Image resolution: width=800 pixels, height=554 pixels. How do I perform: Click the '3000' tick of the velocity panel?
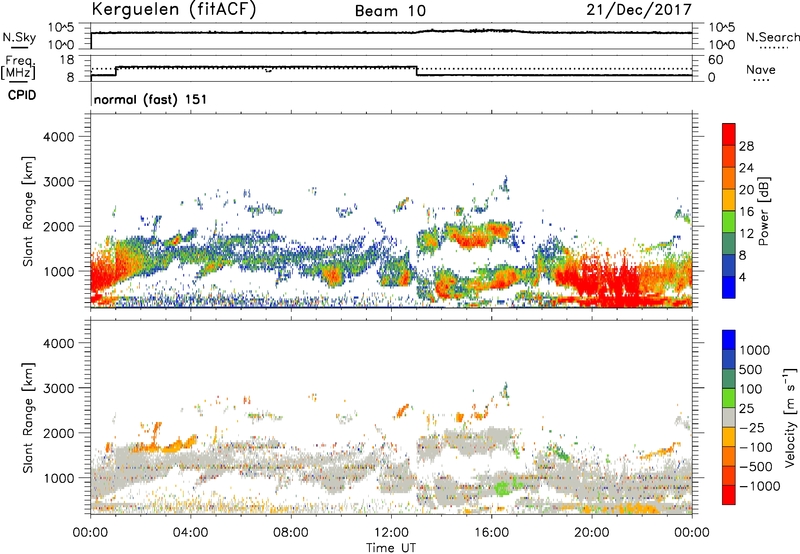59,388
